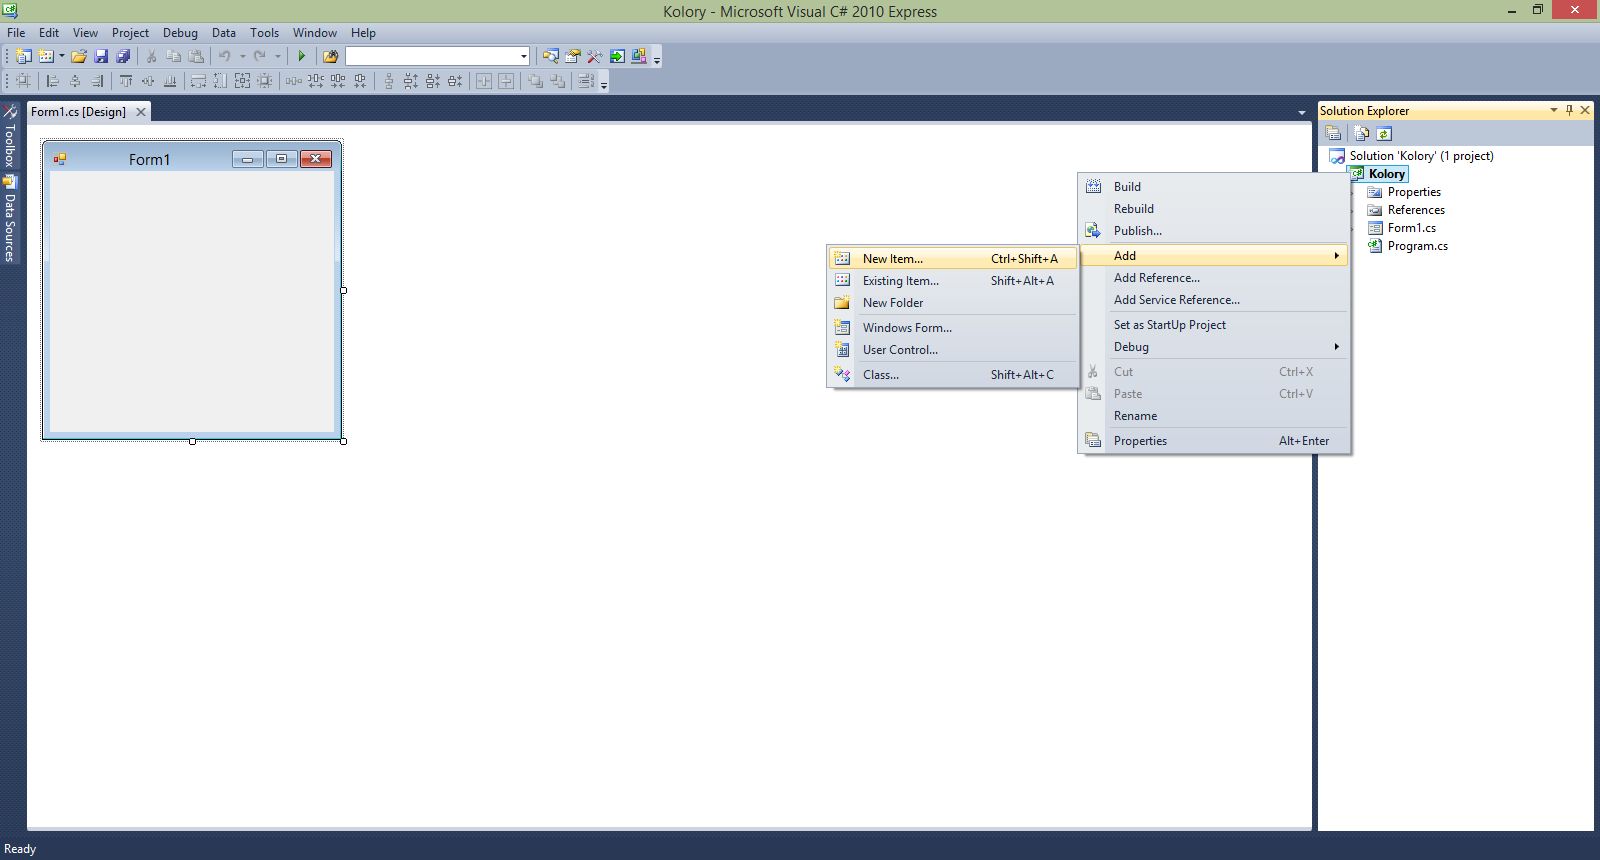Open the Tools menu
1600x860 pixels.
(x=264, y=32)
